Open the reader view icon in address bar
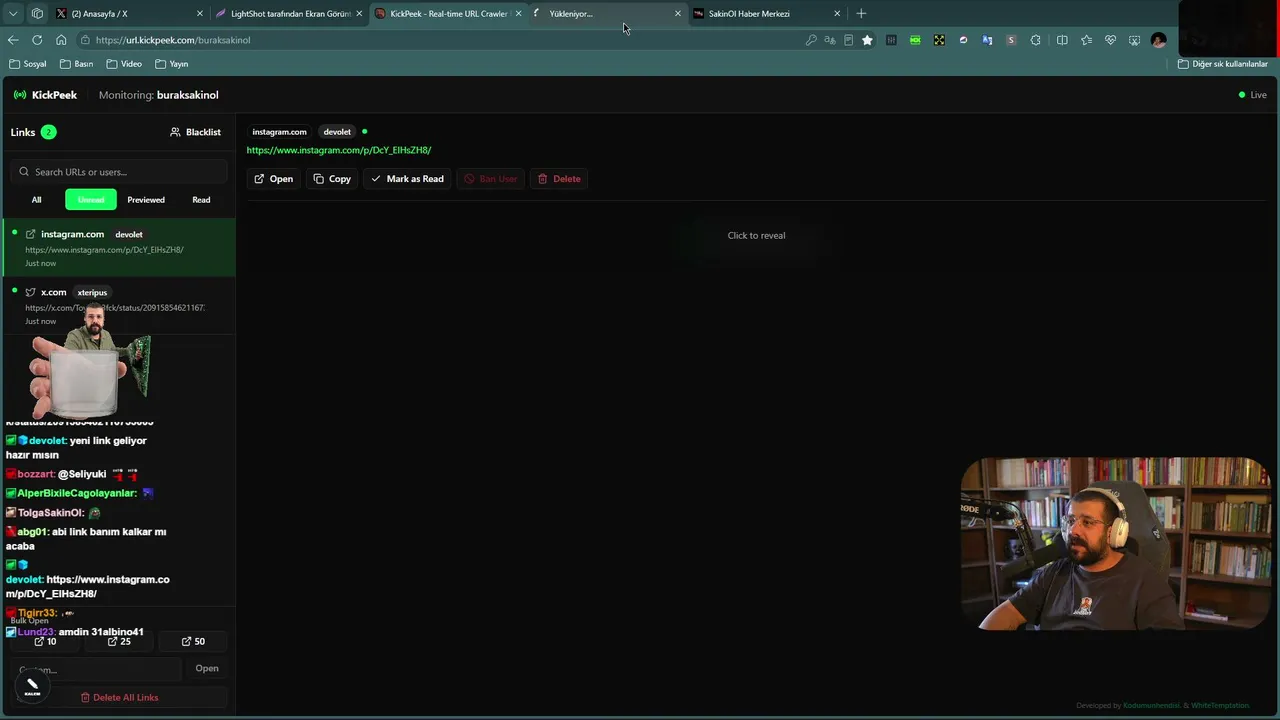 point(848,40)
